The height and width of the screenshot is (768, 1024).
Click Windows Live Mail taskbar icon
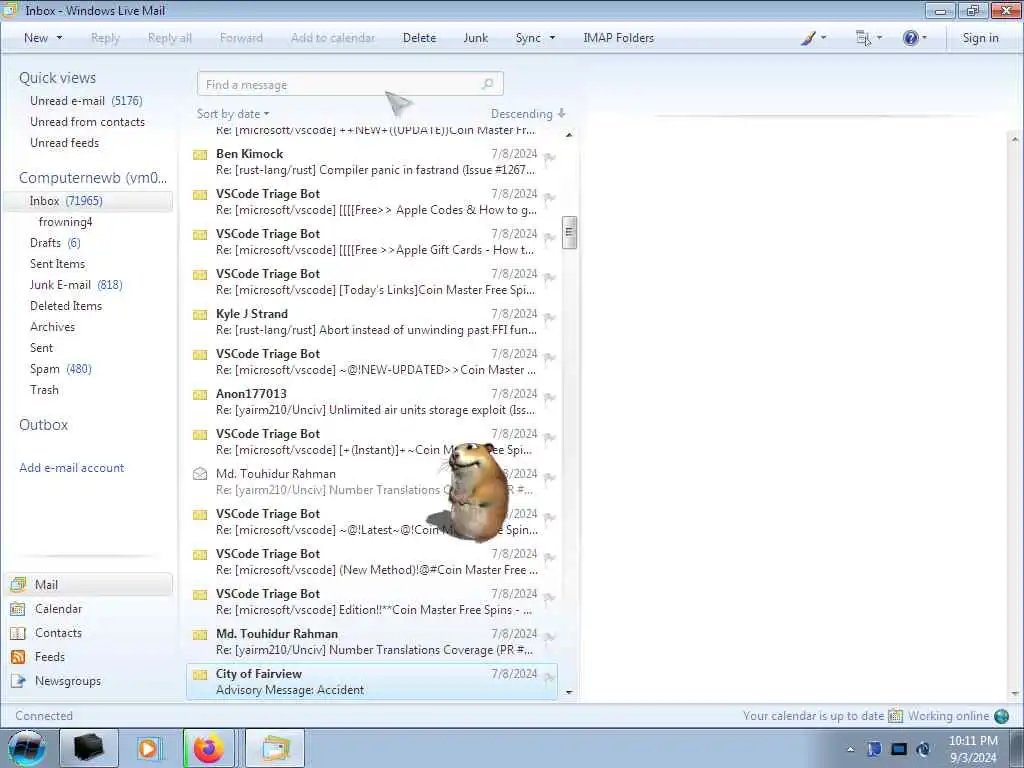click(275, 748)
